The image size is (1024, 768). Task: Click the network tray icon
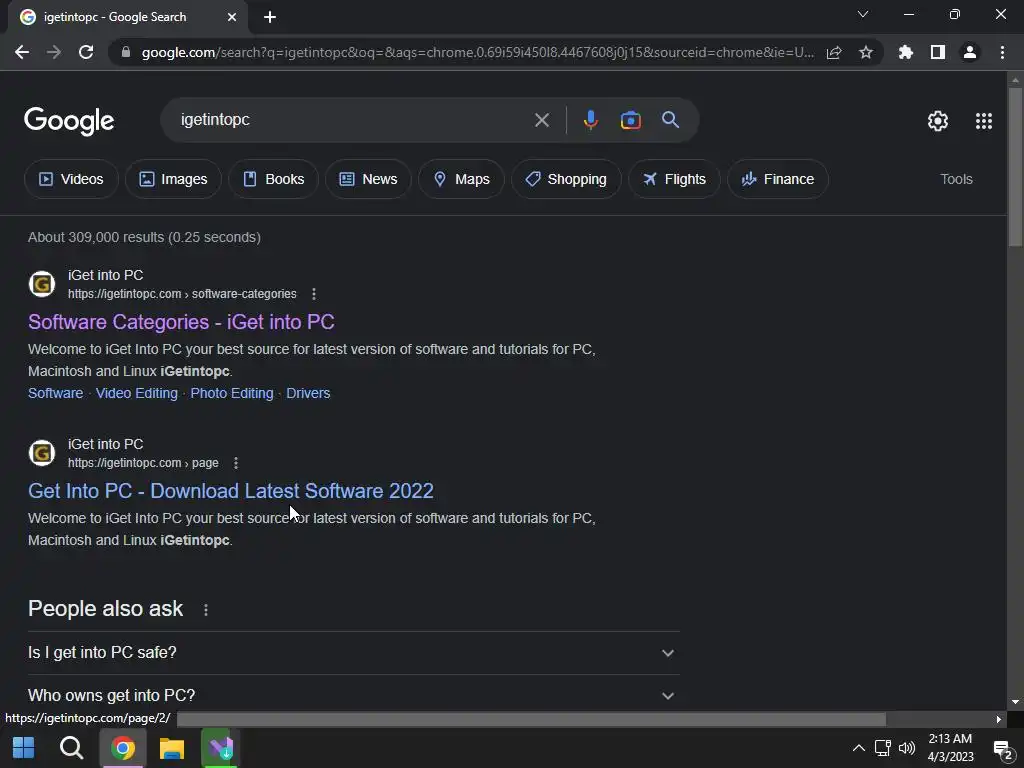point(883,748)
